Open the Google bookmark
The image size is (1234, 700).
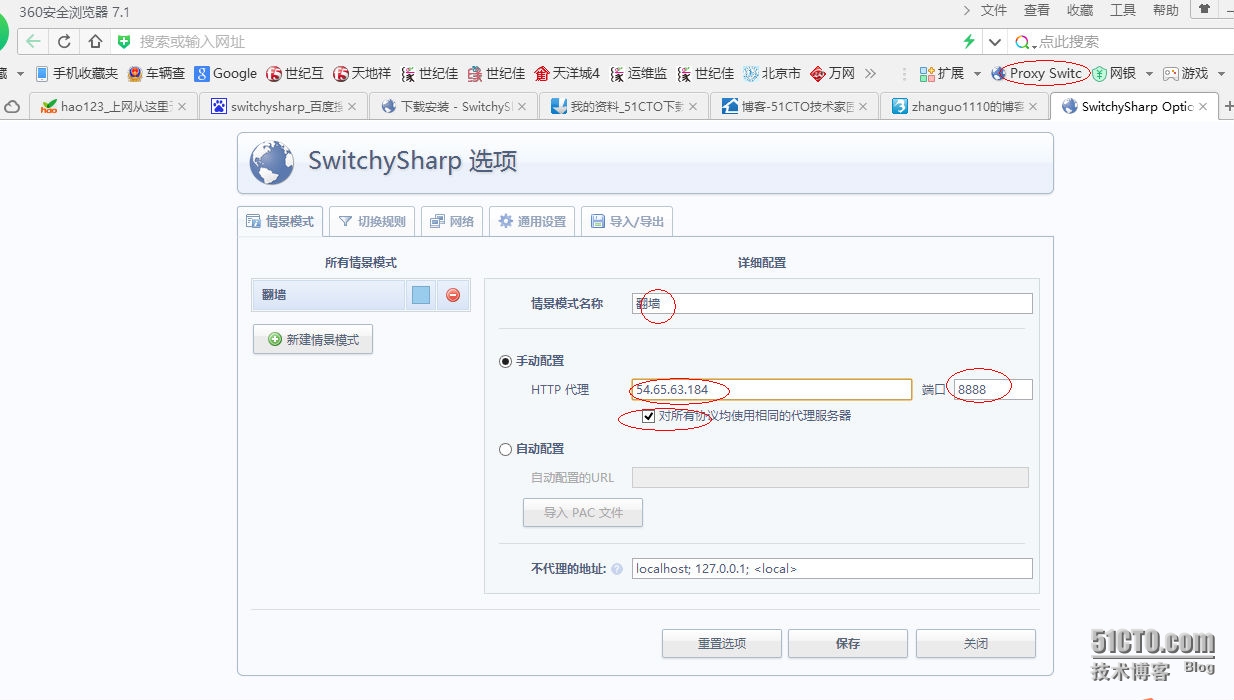(226, 73)
